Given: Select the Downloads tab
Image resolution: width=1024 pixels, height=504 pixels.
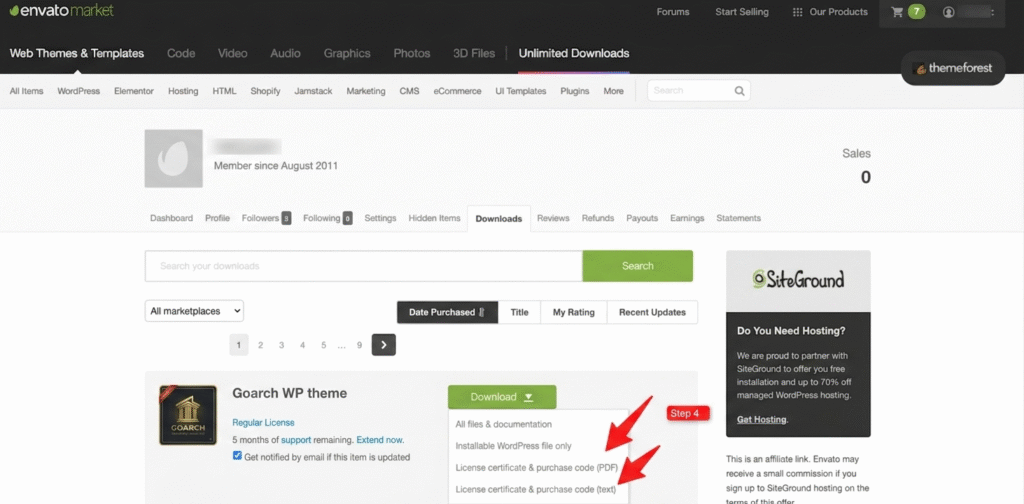Looking at the screenshot, I should tap(499, 219).
